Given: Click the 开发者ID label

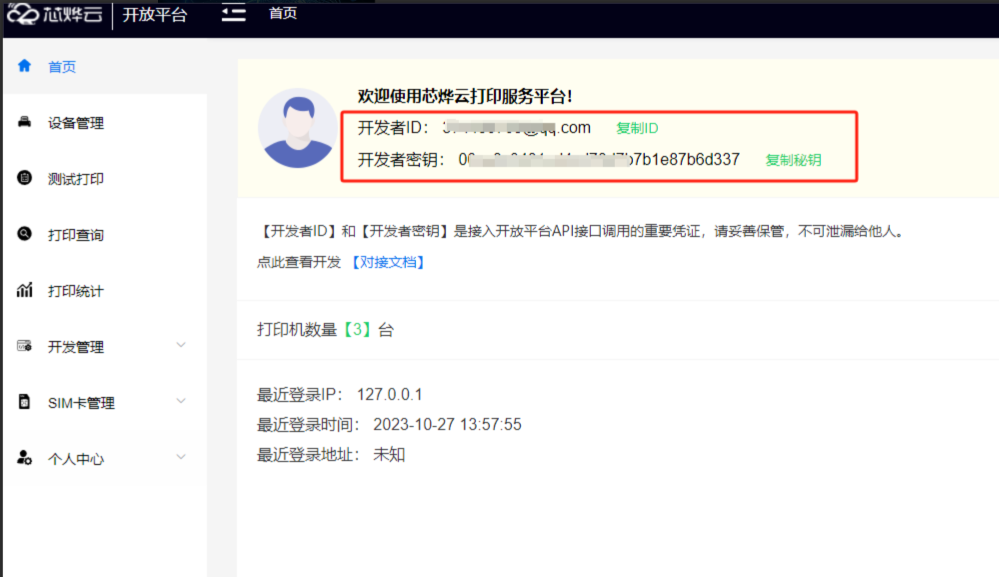Looking at the screenshot, I should pyautogui.click(x=393, y=128).
